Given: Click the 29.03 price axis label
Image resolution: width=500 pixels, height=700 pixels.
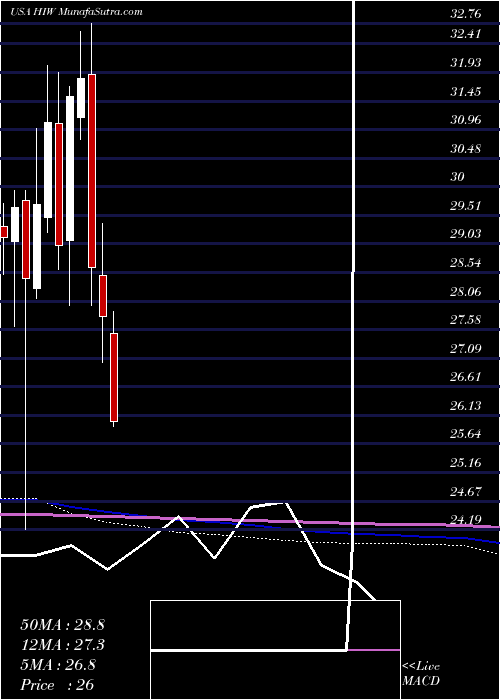Looking at the screenshot, I should coord(466,234).
